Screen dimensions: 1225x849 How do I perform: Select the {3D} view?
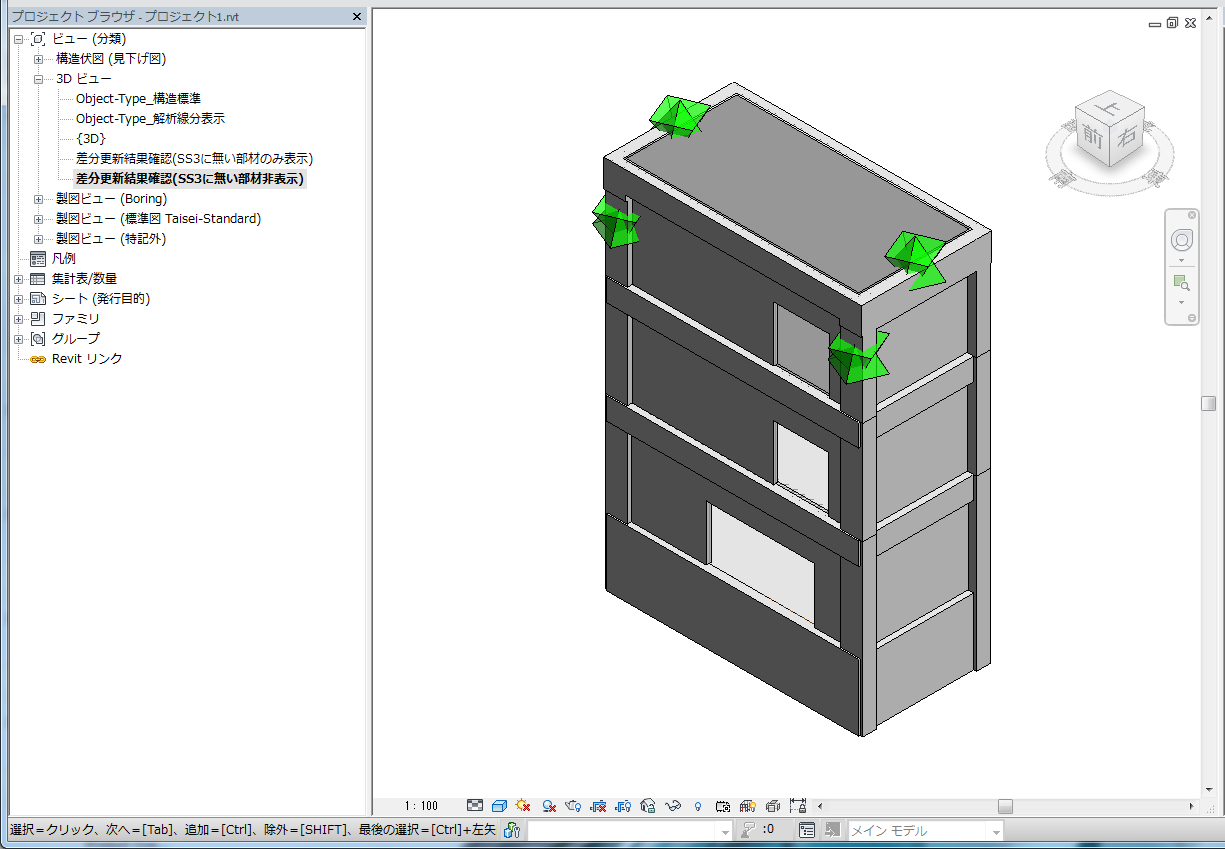click(x=90, y=139)
